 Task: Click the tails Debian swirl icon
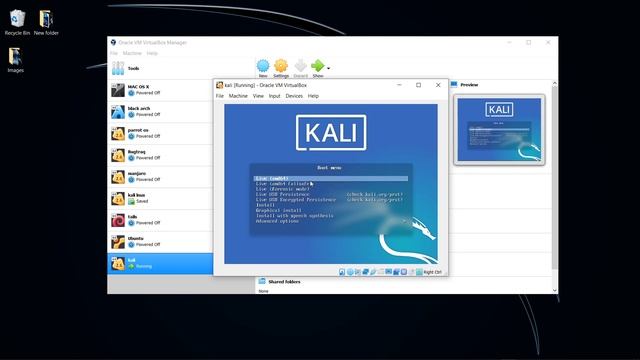(x=118, y=220)
